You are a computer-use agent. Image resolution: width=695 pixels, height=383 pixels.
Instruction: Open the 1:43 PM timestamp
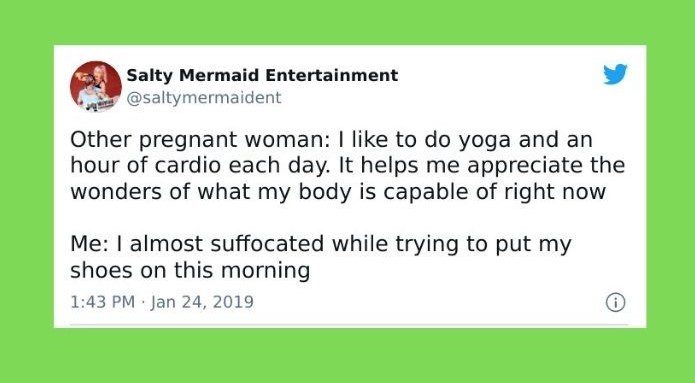102,302
